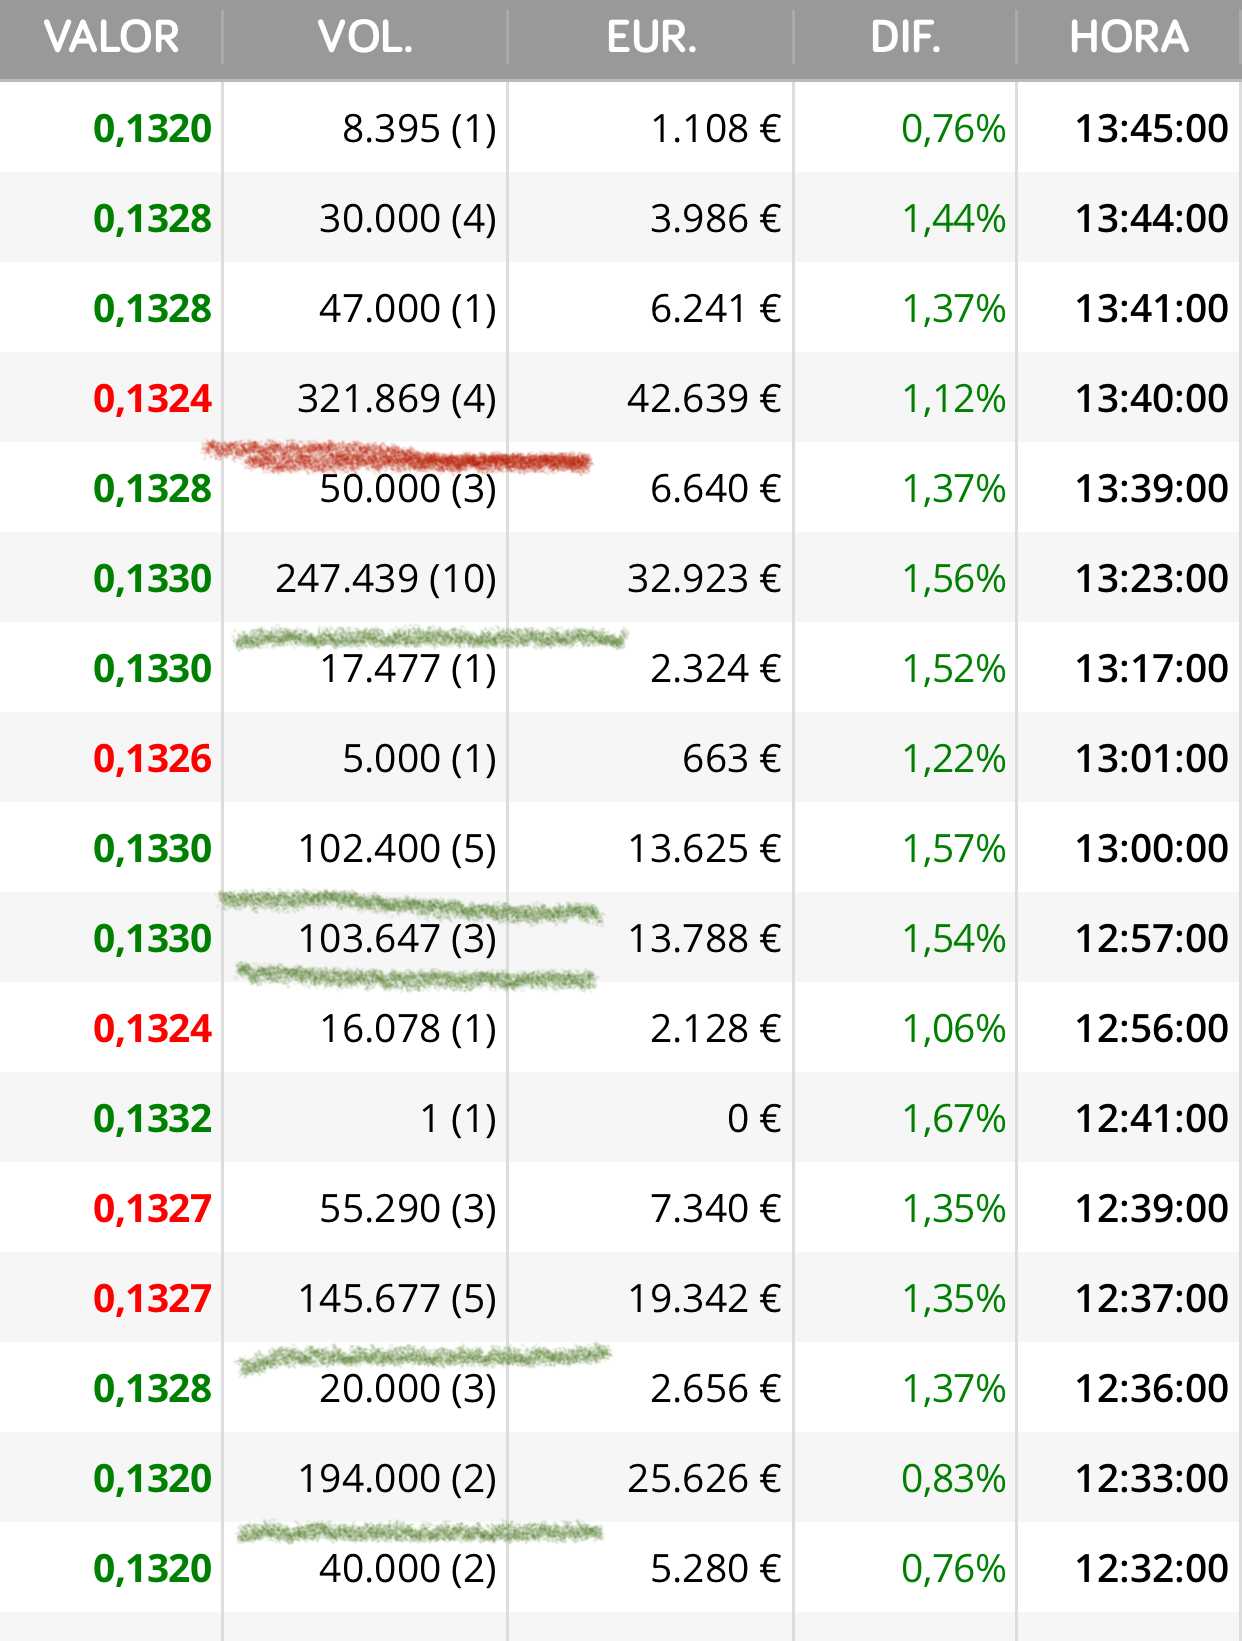The width and height of the screenshot is (1242, 1641).
Task: Click the 50.000 (3) volume cell
Action: tap(408, 489)
